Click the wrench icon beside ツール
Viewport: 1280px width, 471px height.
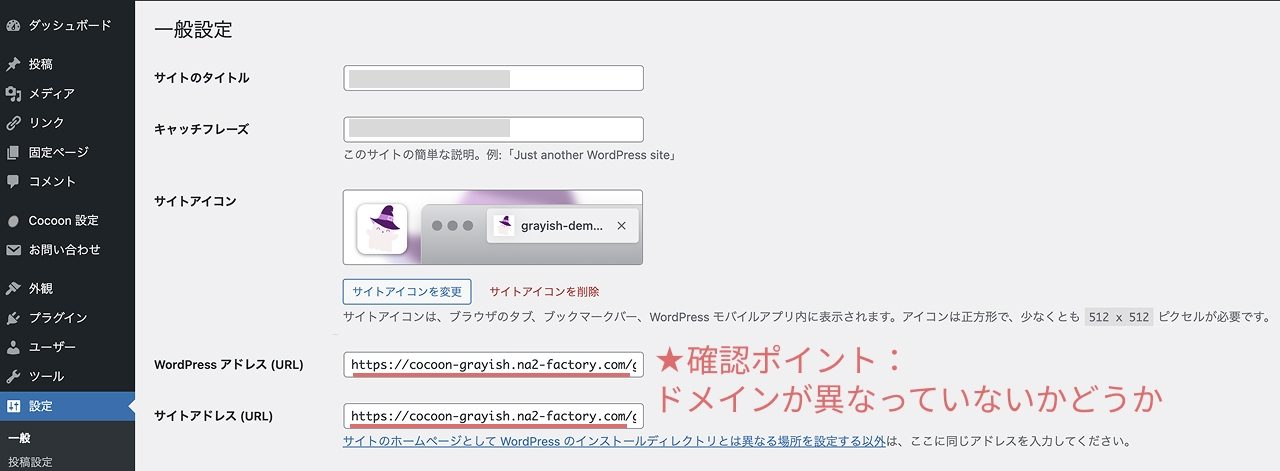(x=13, y=377)
